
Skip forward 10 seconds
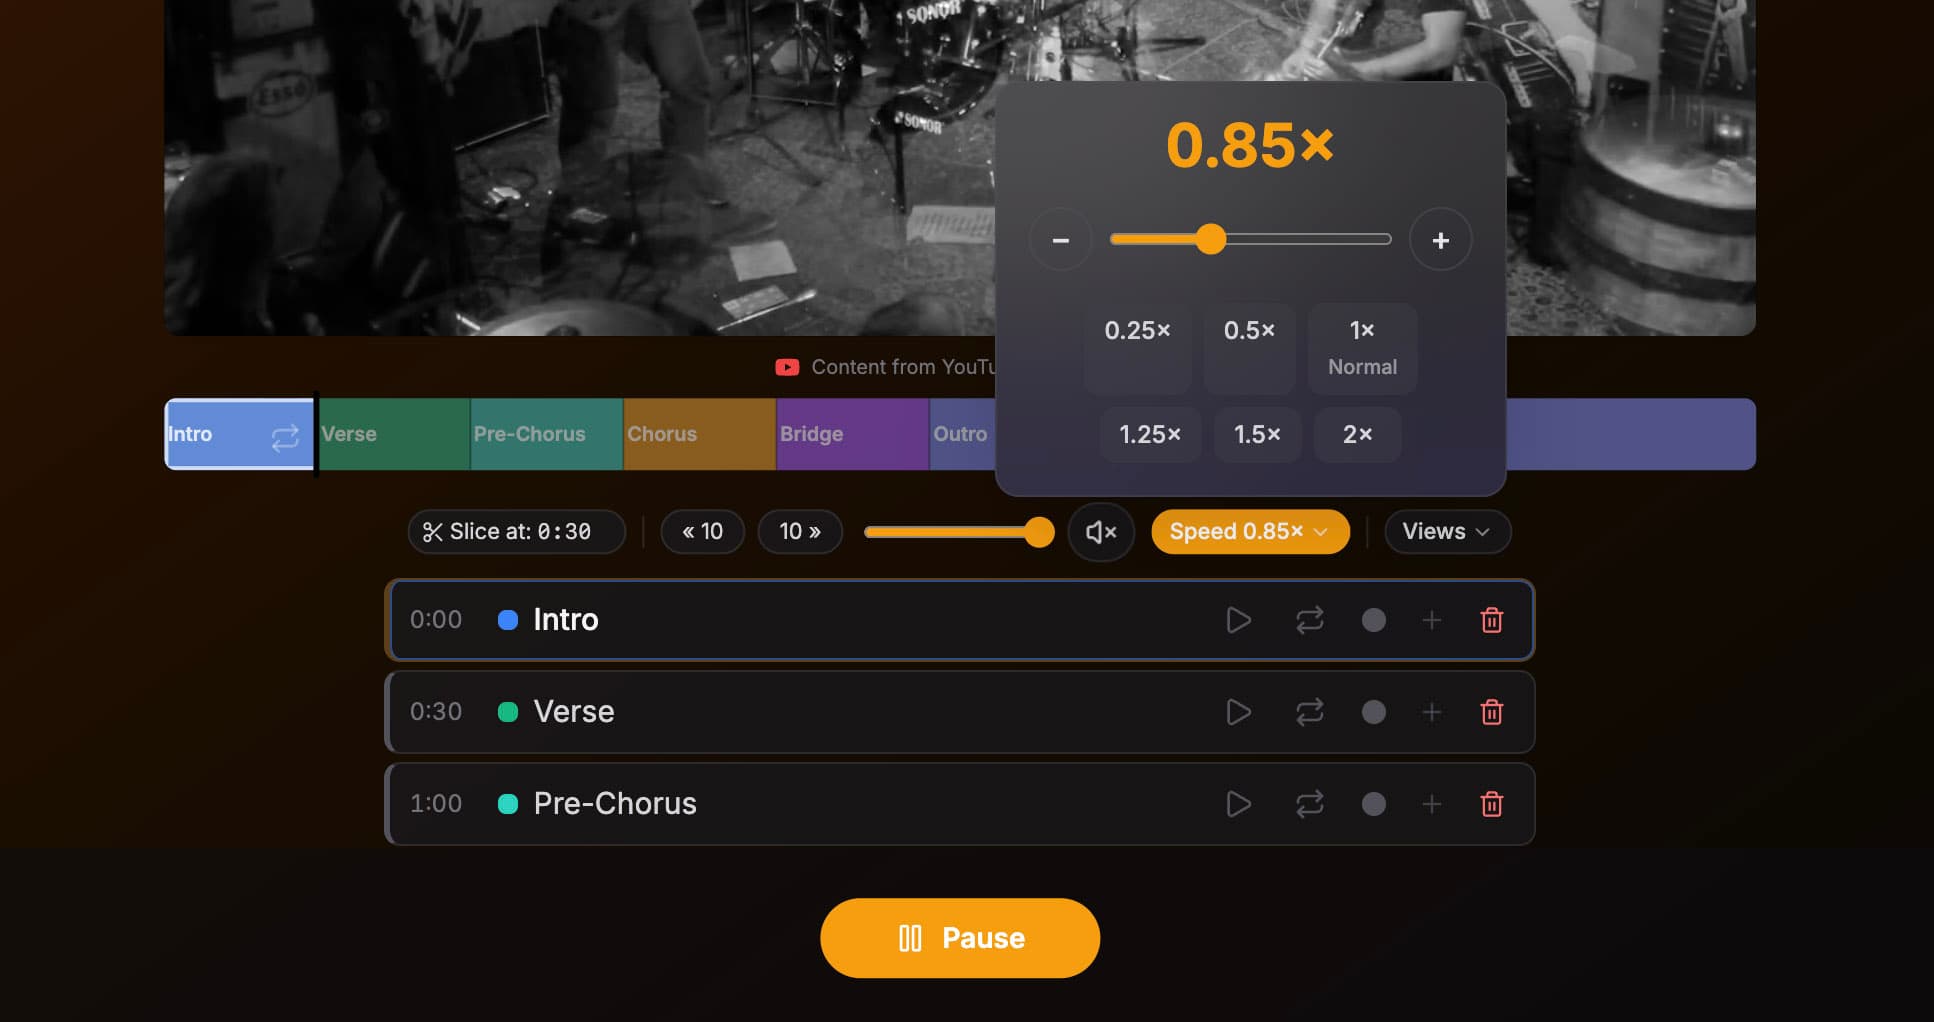[x=799, y=531]
